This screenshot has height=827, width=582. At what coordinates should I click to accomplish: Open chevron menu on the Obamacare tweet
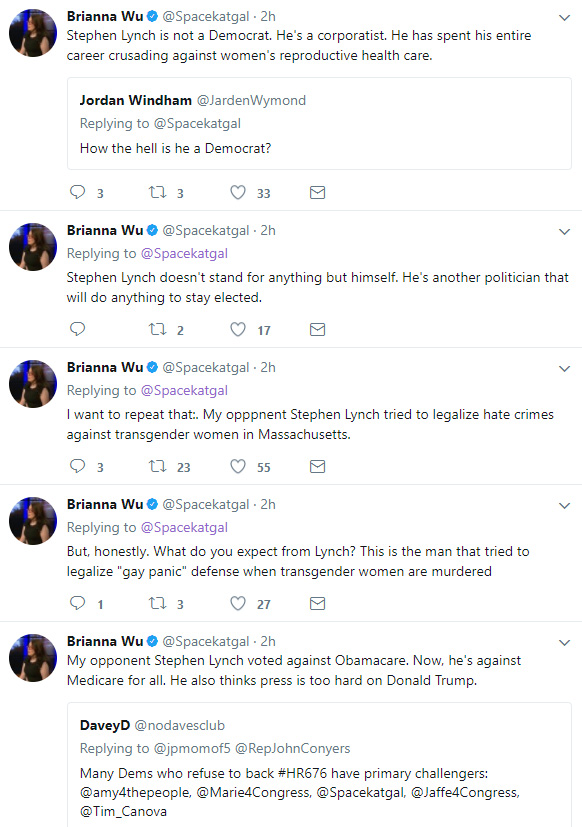pyautogui.click(x=564, y=643)
